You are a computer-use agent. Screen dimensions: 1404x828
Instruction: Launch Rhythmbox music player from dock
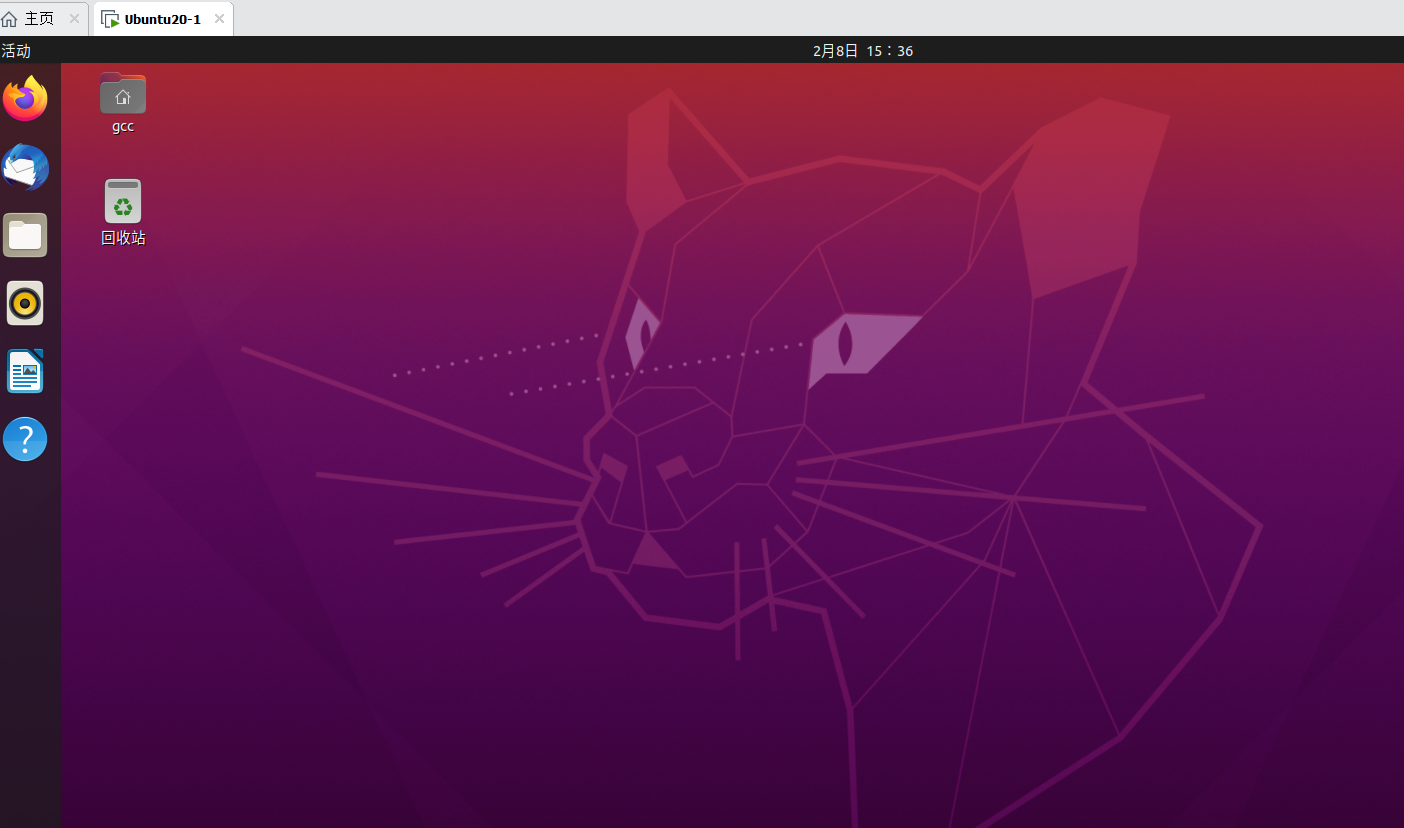[25, 303]
